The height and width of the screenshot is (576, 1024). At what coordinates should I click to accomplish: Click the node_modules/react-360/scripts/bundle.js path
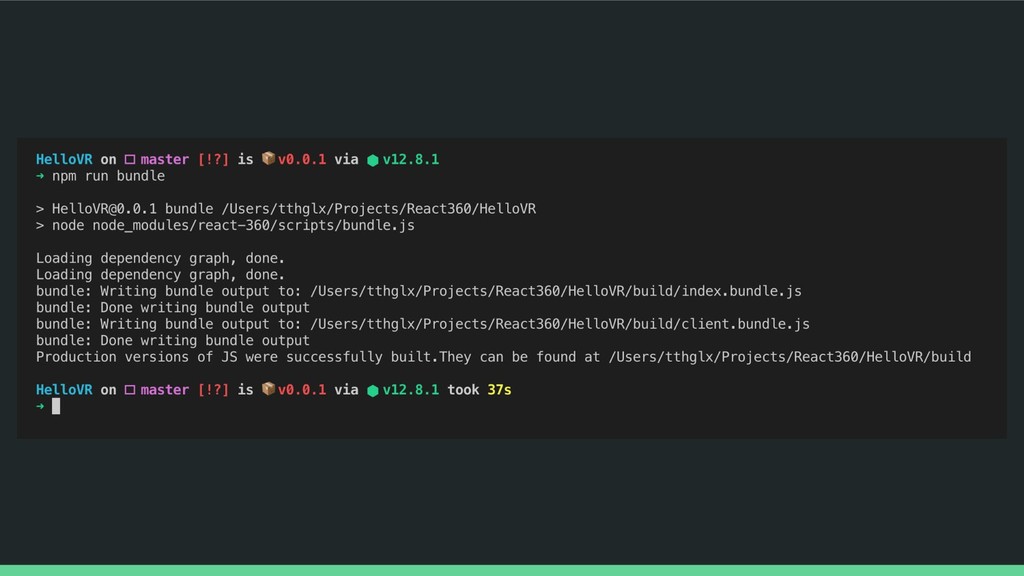(x=253, y=225)
